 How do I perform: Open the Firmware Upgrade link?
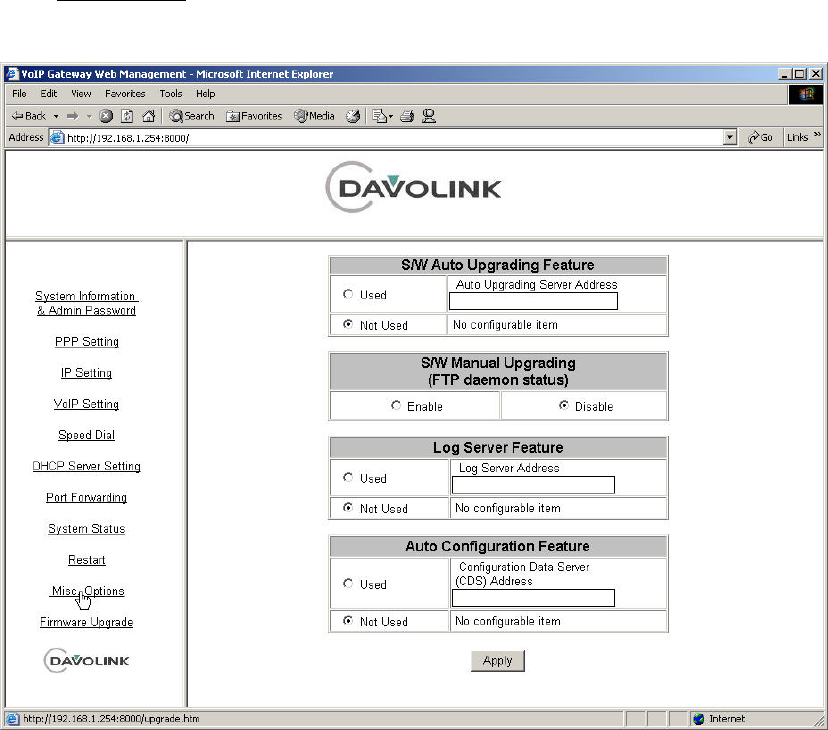(87, 622)
